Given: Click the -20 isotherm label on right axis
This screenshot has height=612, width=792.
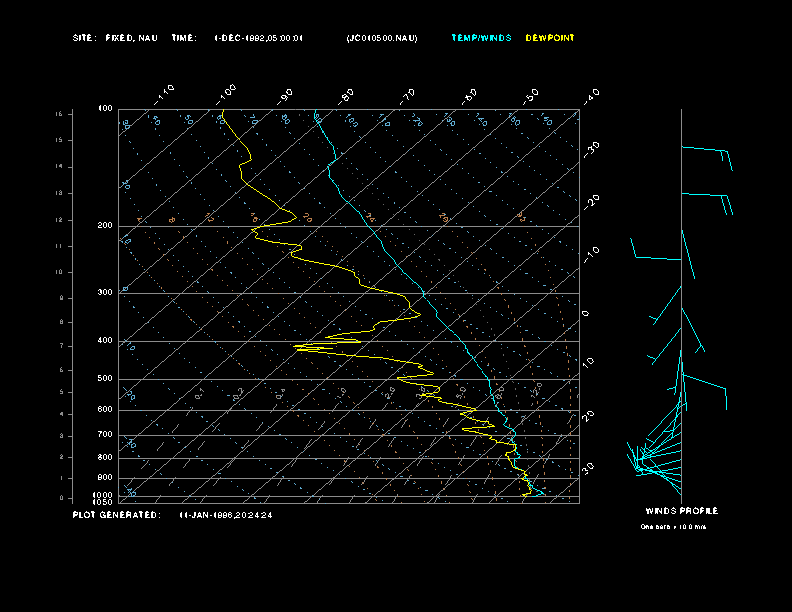Looking at the screenshot, I should click(591, 202).
